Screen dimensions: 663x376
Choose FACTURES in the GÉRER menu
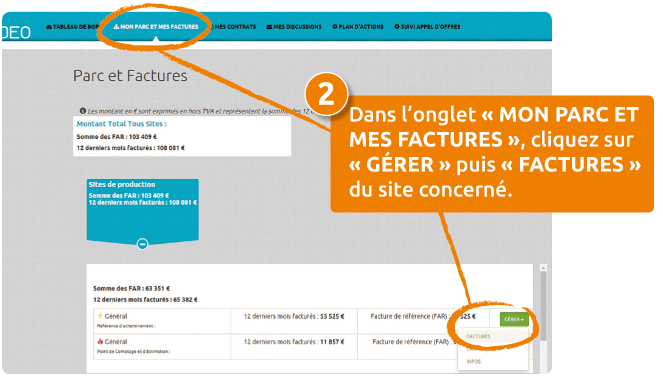point(478,336)
